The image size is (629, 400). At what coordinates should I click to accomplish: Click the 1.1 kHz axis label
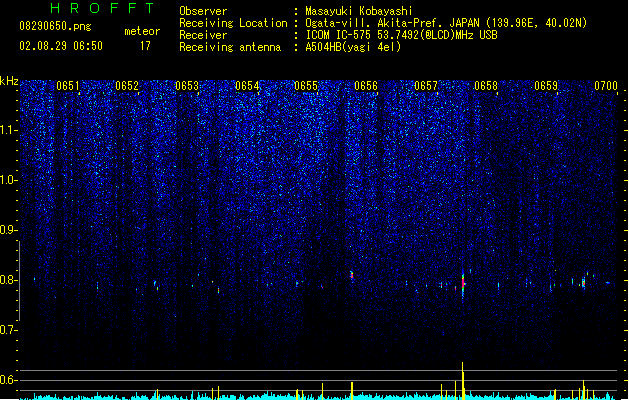click(9, 130)
